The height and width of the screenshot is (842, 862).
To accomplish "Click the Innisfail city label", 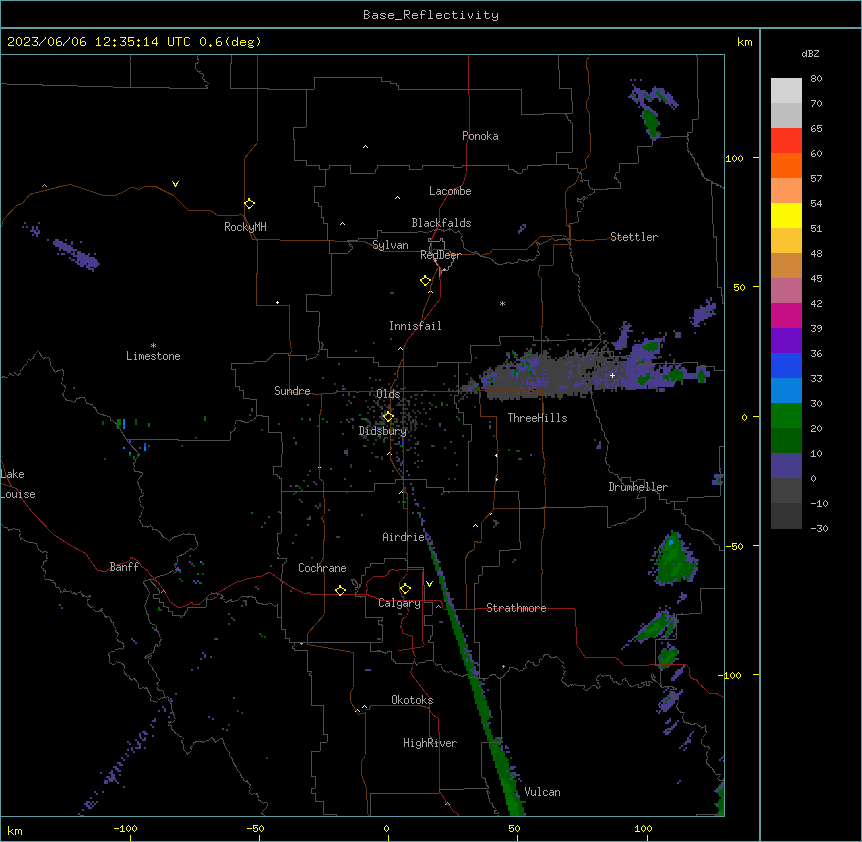I will point(415,326).
